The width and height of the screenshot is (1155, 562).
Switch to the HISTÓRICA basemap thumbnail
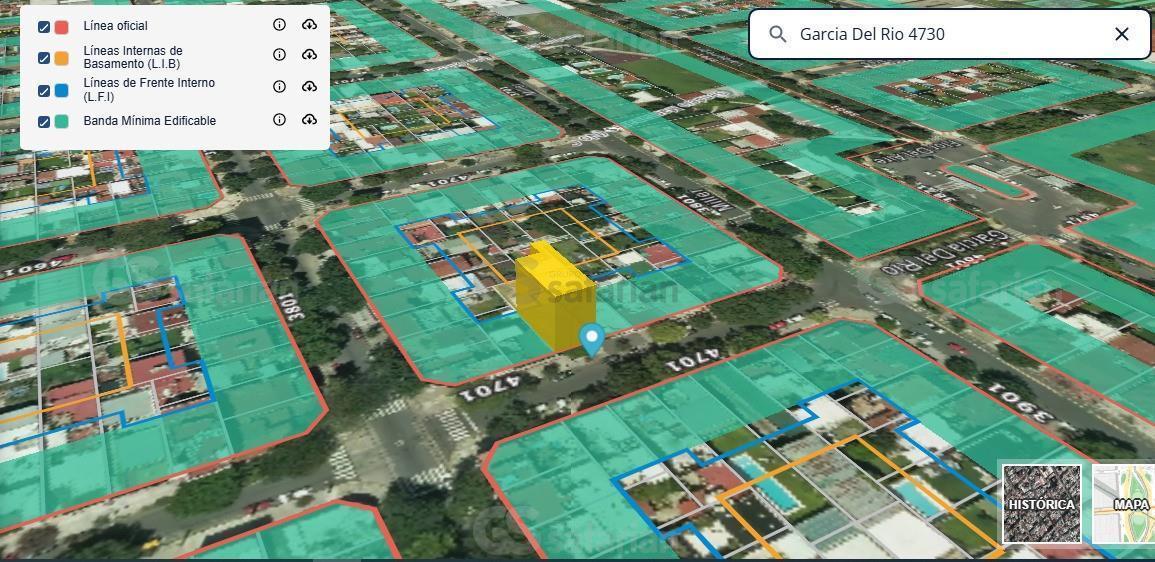[1042, 504]
